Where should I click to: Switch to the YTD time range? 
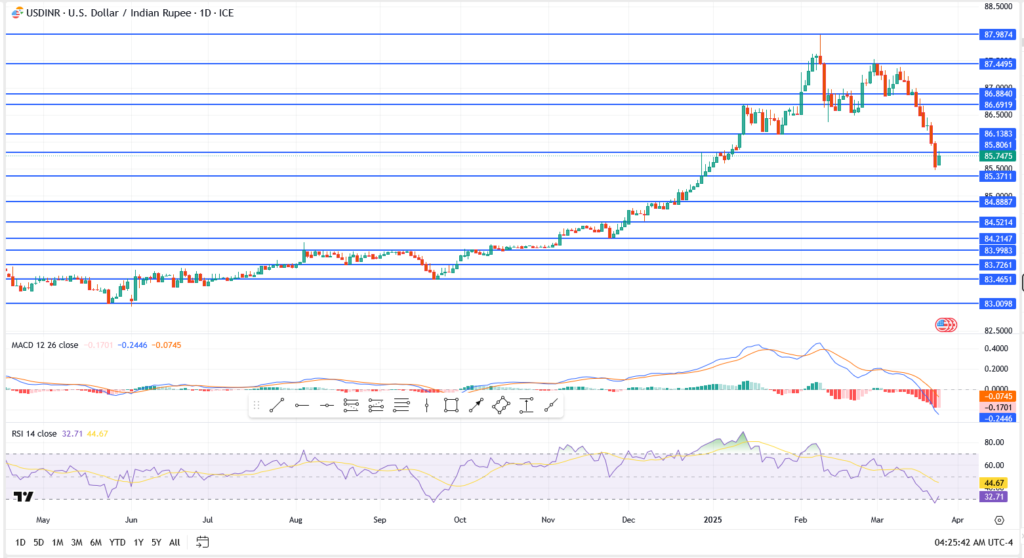tap(117, 542)
